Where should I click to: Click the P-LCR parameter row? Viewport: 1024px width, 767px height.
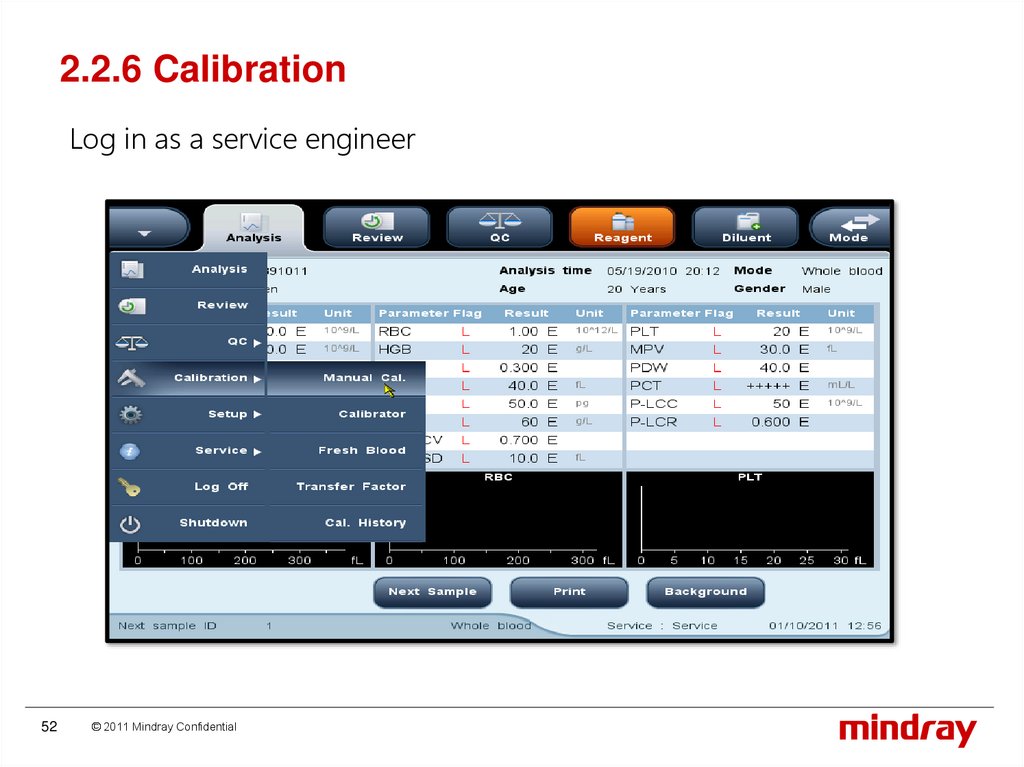pyautogui.click(x=750, y=422)
